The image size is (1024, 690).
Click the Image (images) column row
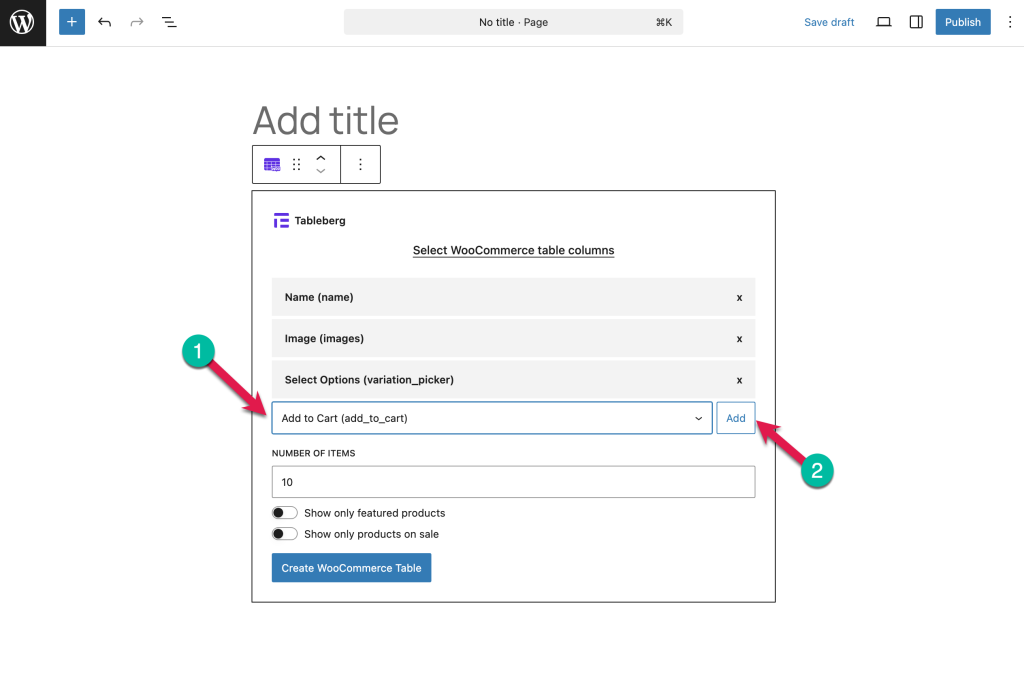(x=513, y=338)
